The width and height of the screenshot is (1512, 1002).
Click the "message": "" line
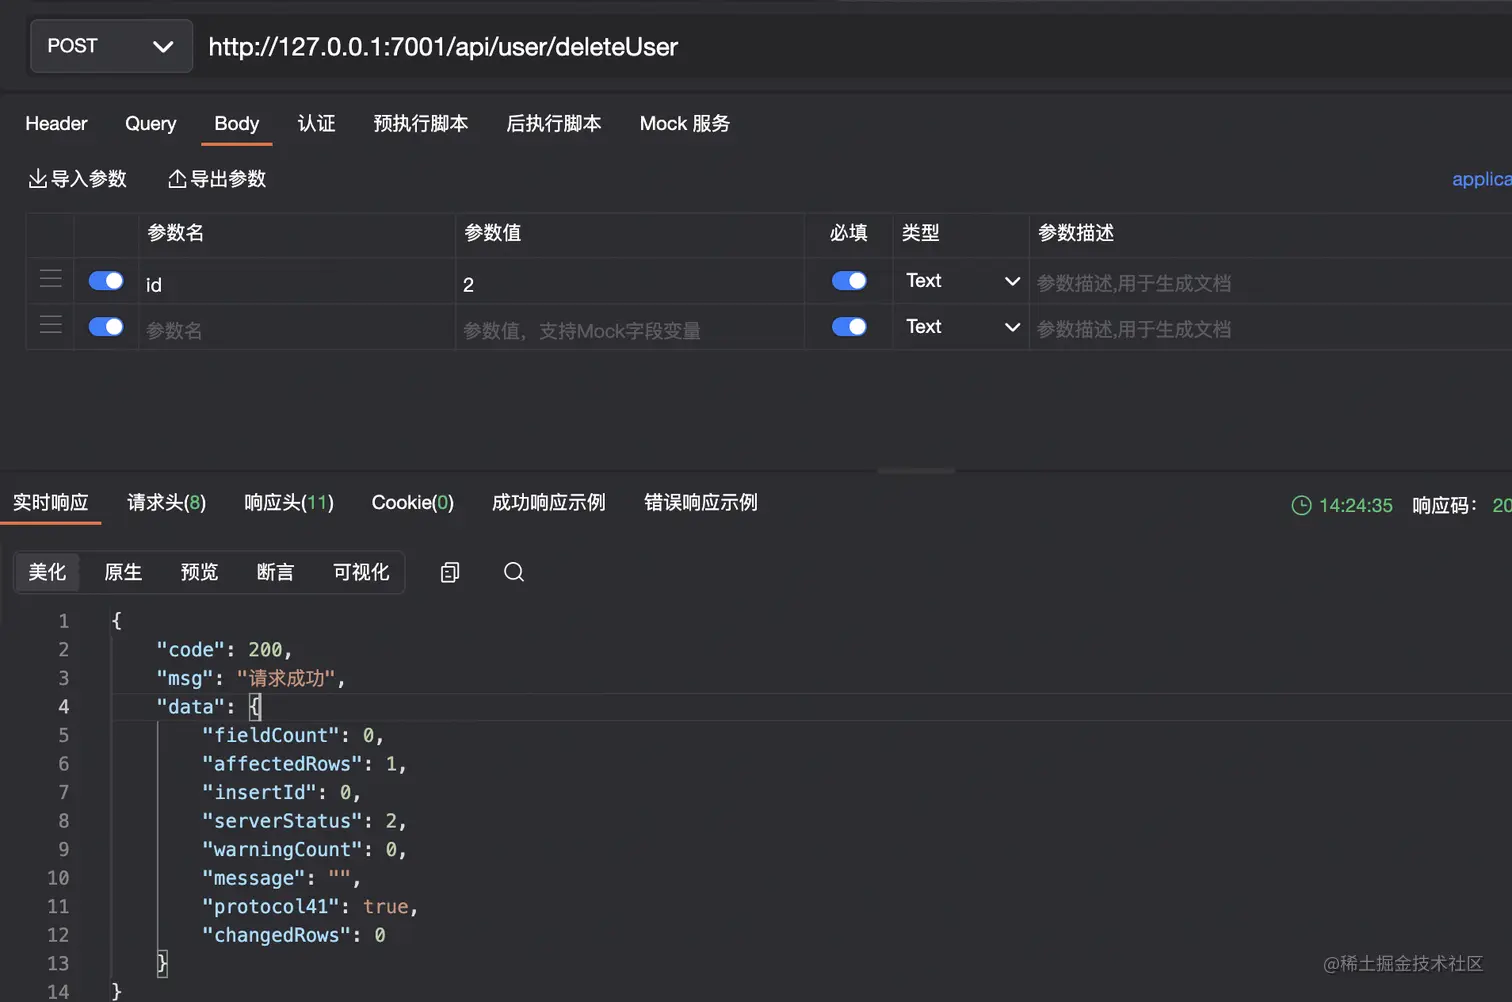pos(281,878)
